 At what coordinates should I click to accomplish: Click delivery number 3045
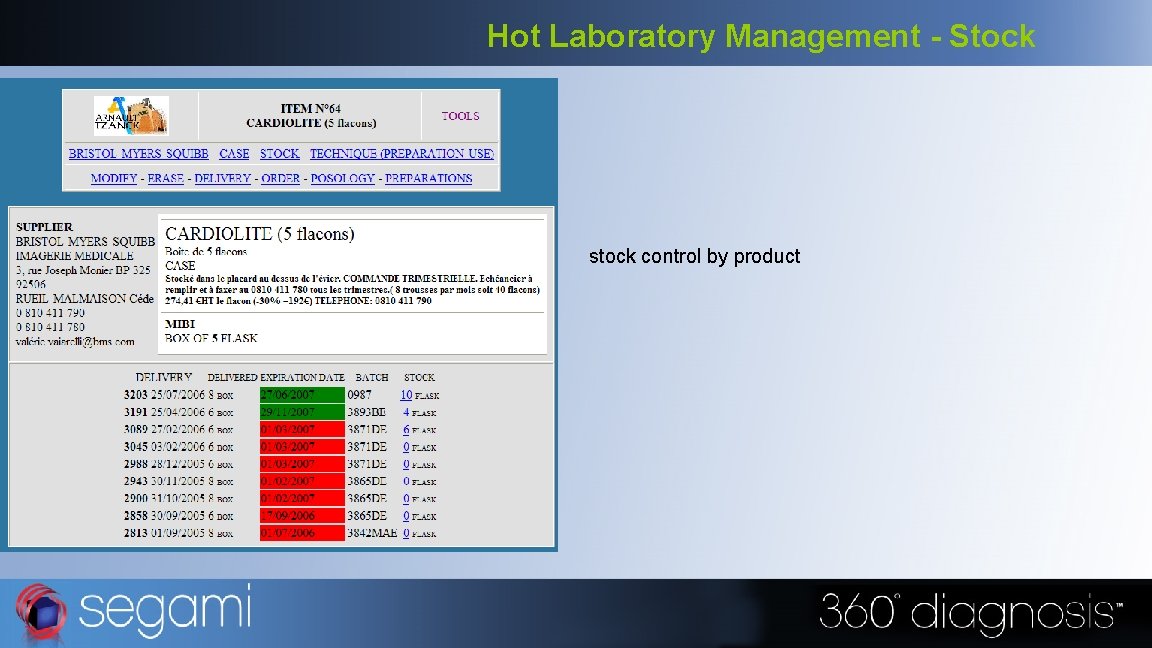click(x=136, y=447)
